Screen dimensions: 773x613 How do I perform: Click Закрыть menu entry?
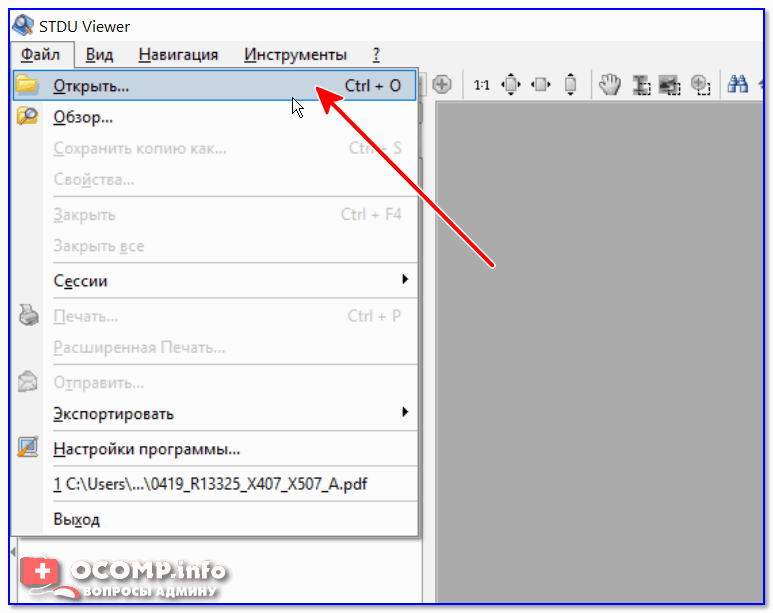(215, 215)
